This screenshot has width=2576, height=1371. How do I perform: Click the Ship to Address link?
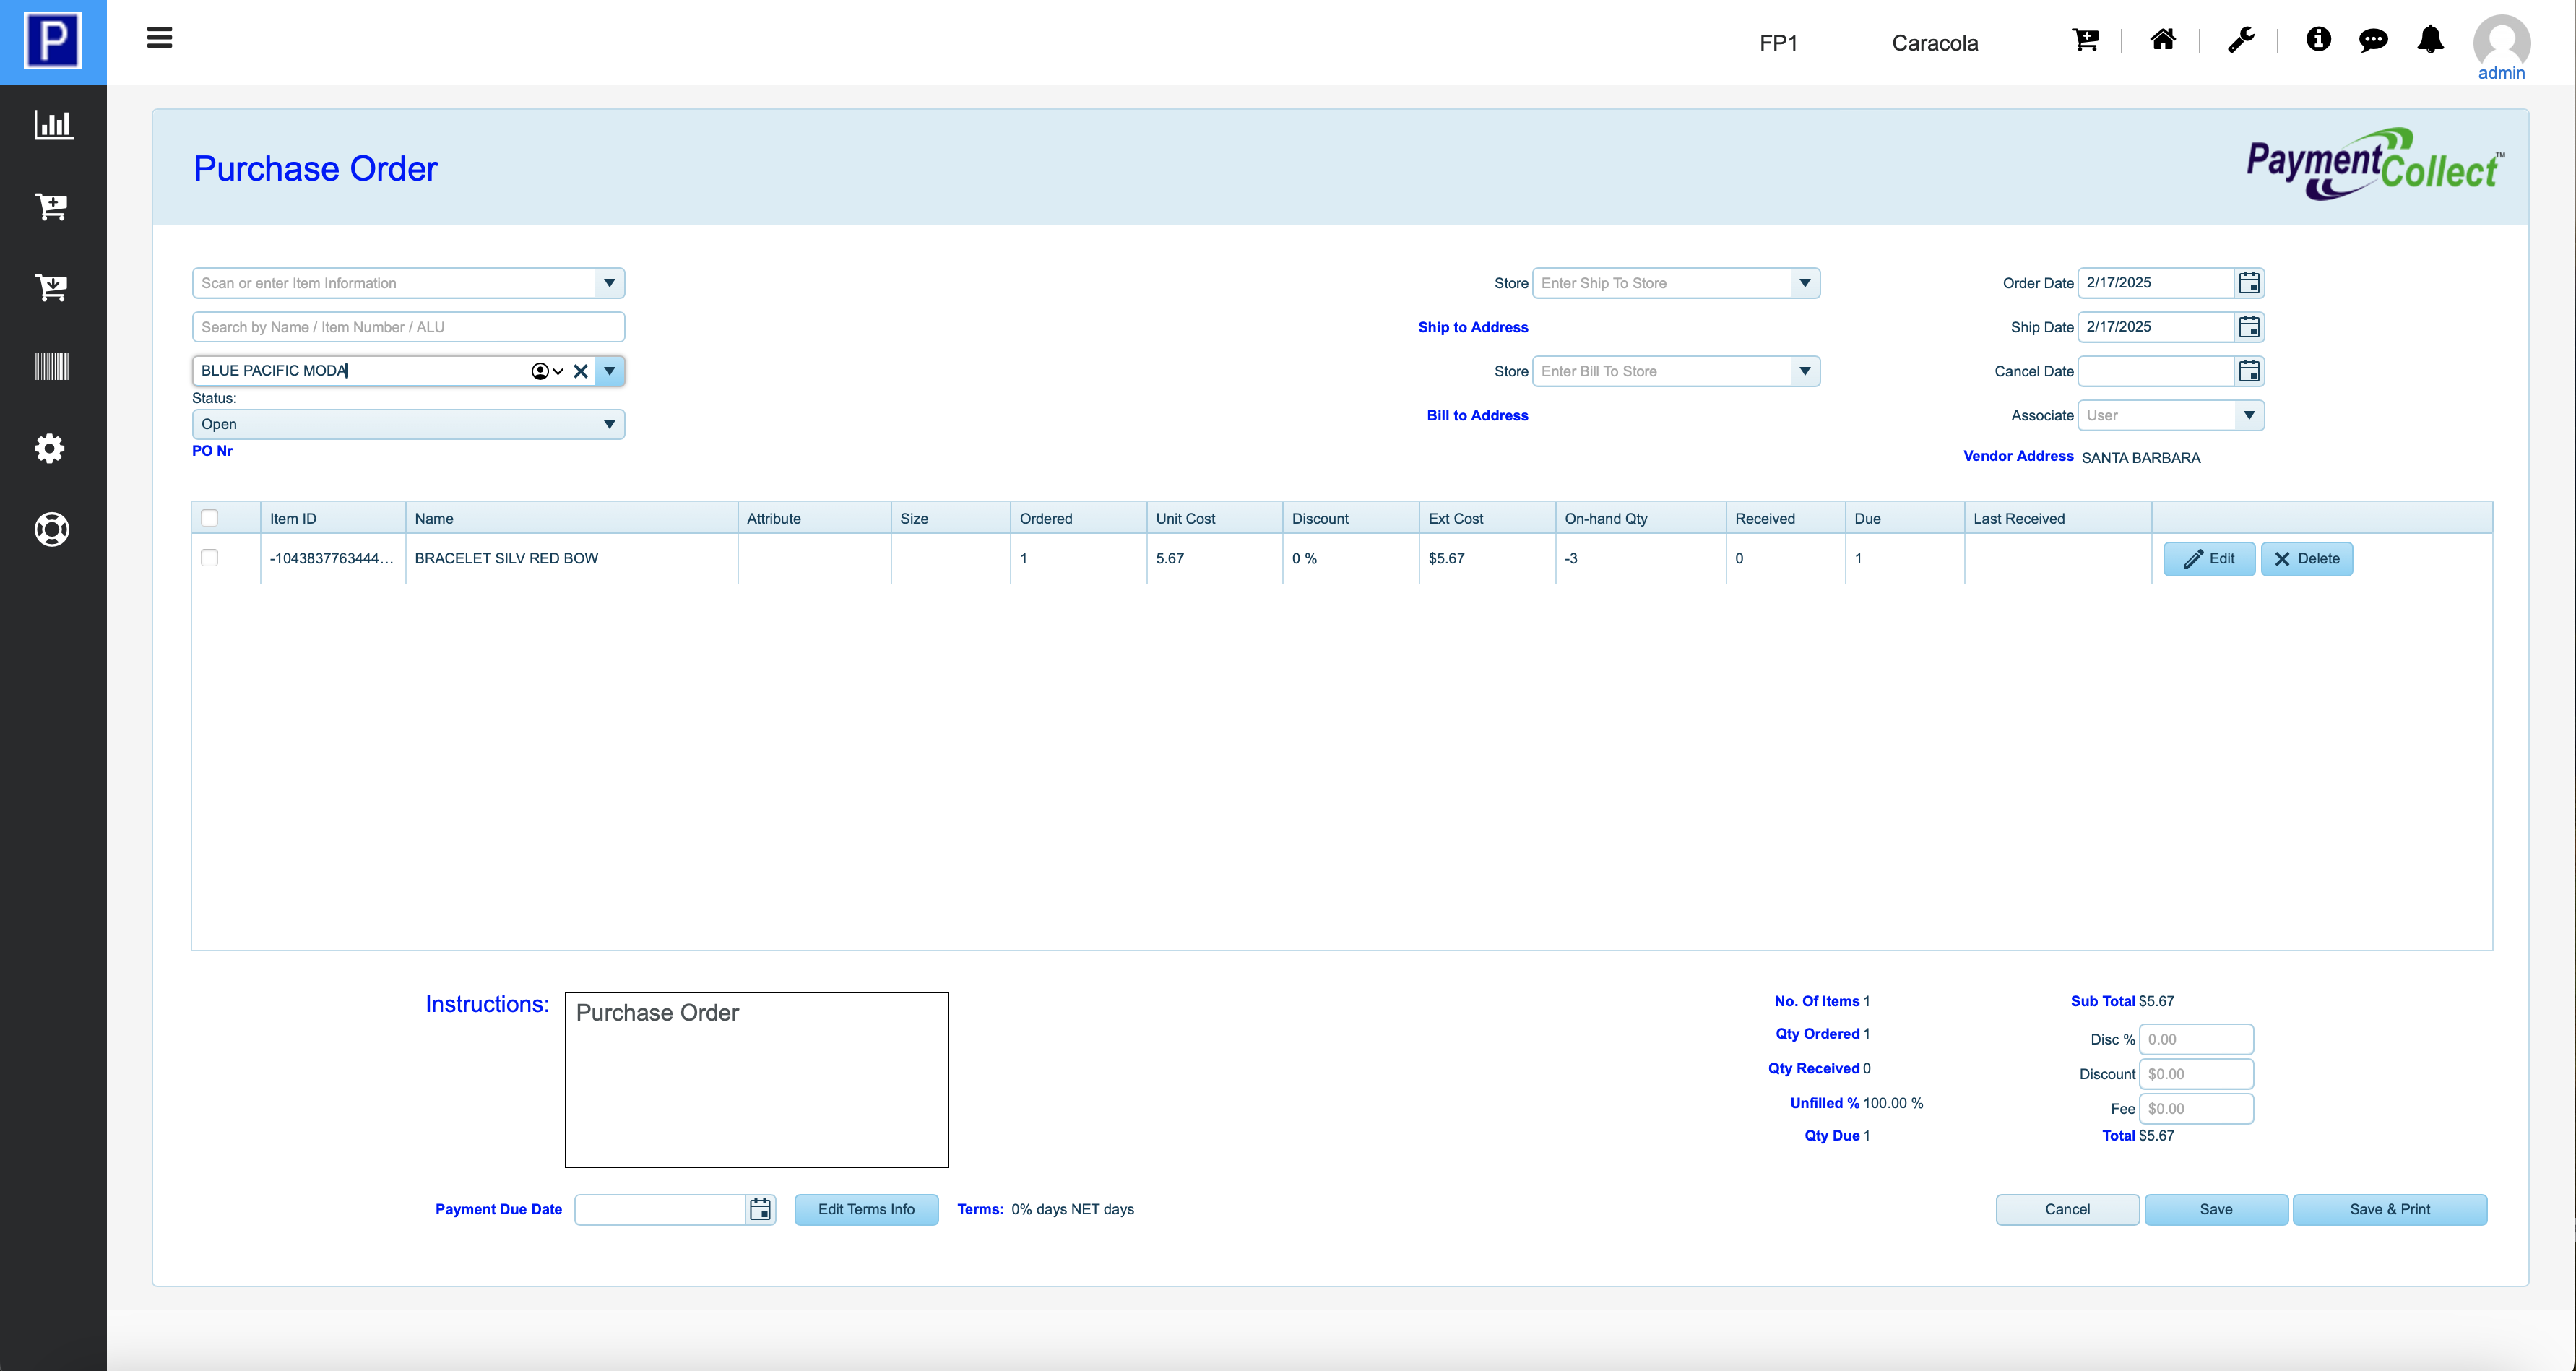click(x=1472, y=327)
